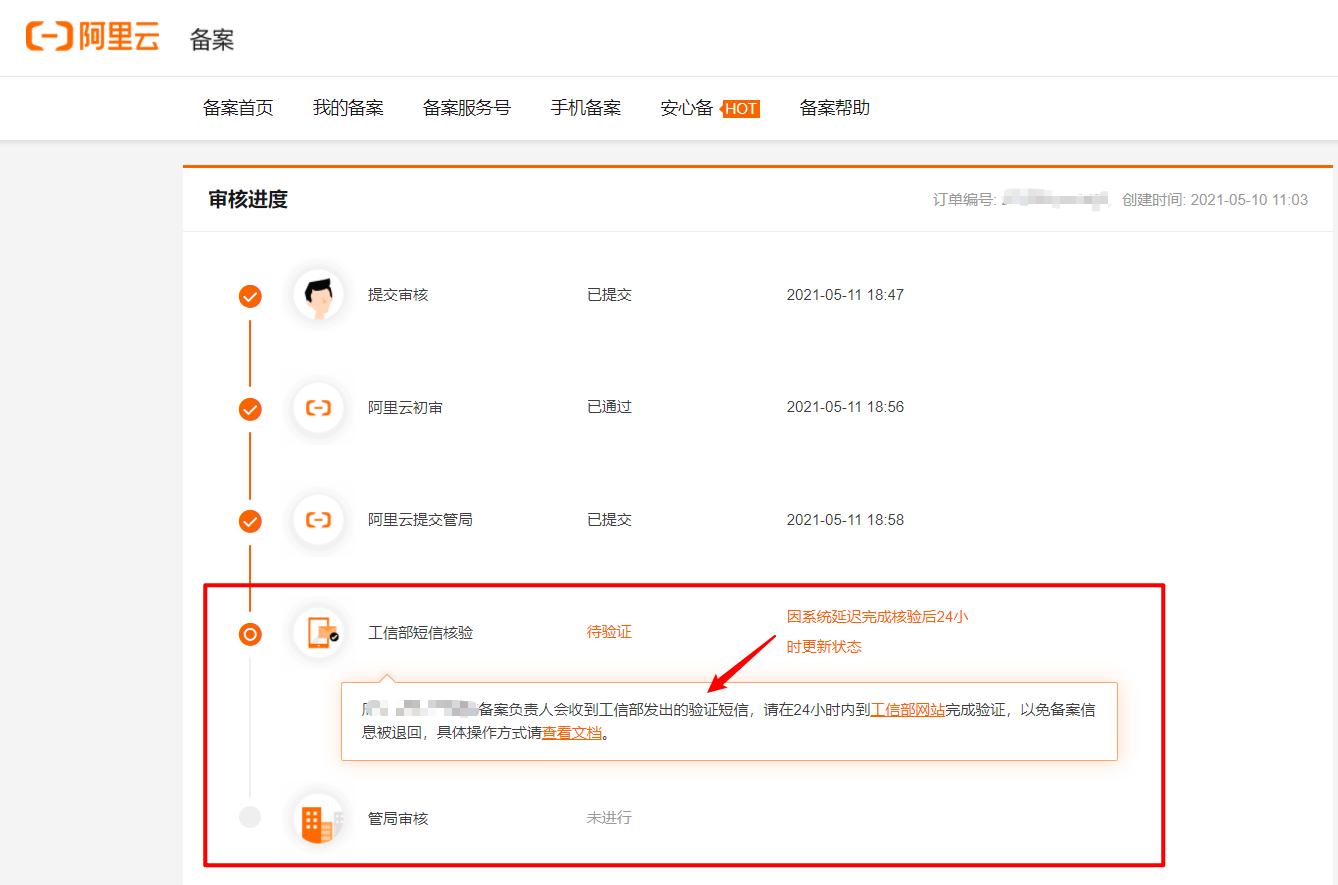Click the gray circle next to 管局审核
The image size is (1338, 885).
(250, 818)
